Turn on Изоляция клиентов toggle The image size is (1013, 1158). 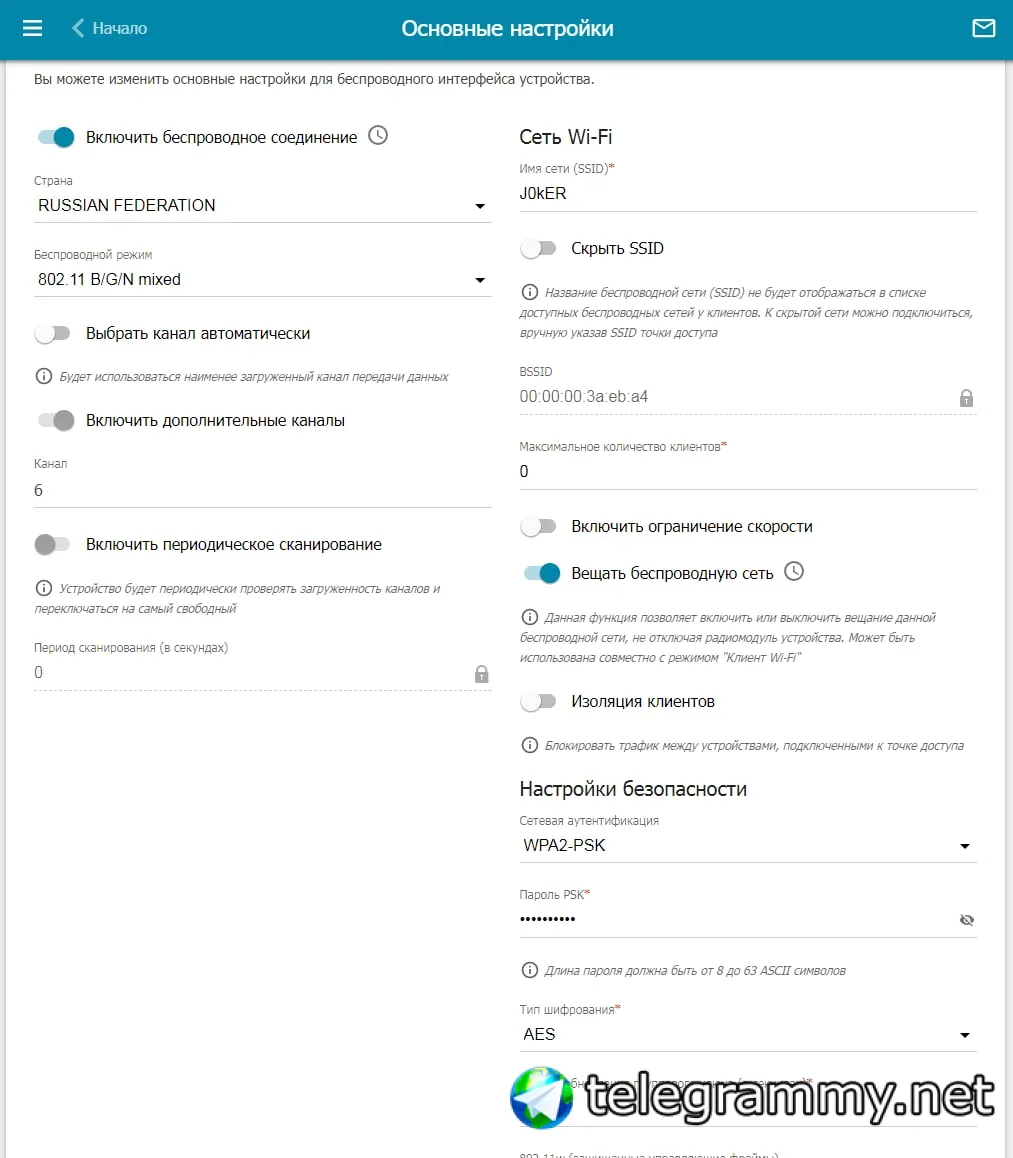(x=538, y=702)
